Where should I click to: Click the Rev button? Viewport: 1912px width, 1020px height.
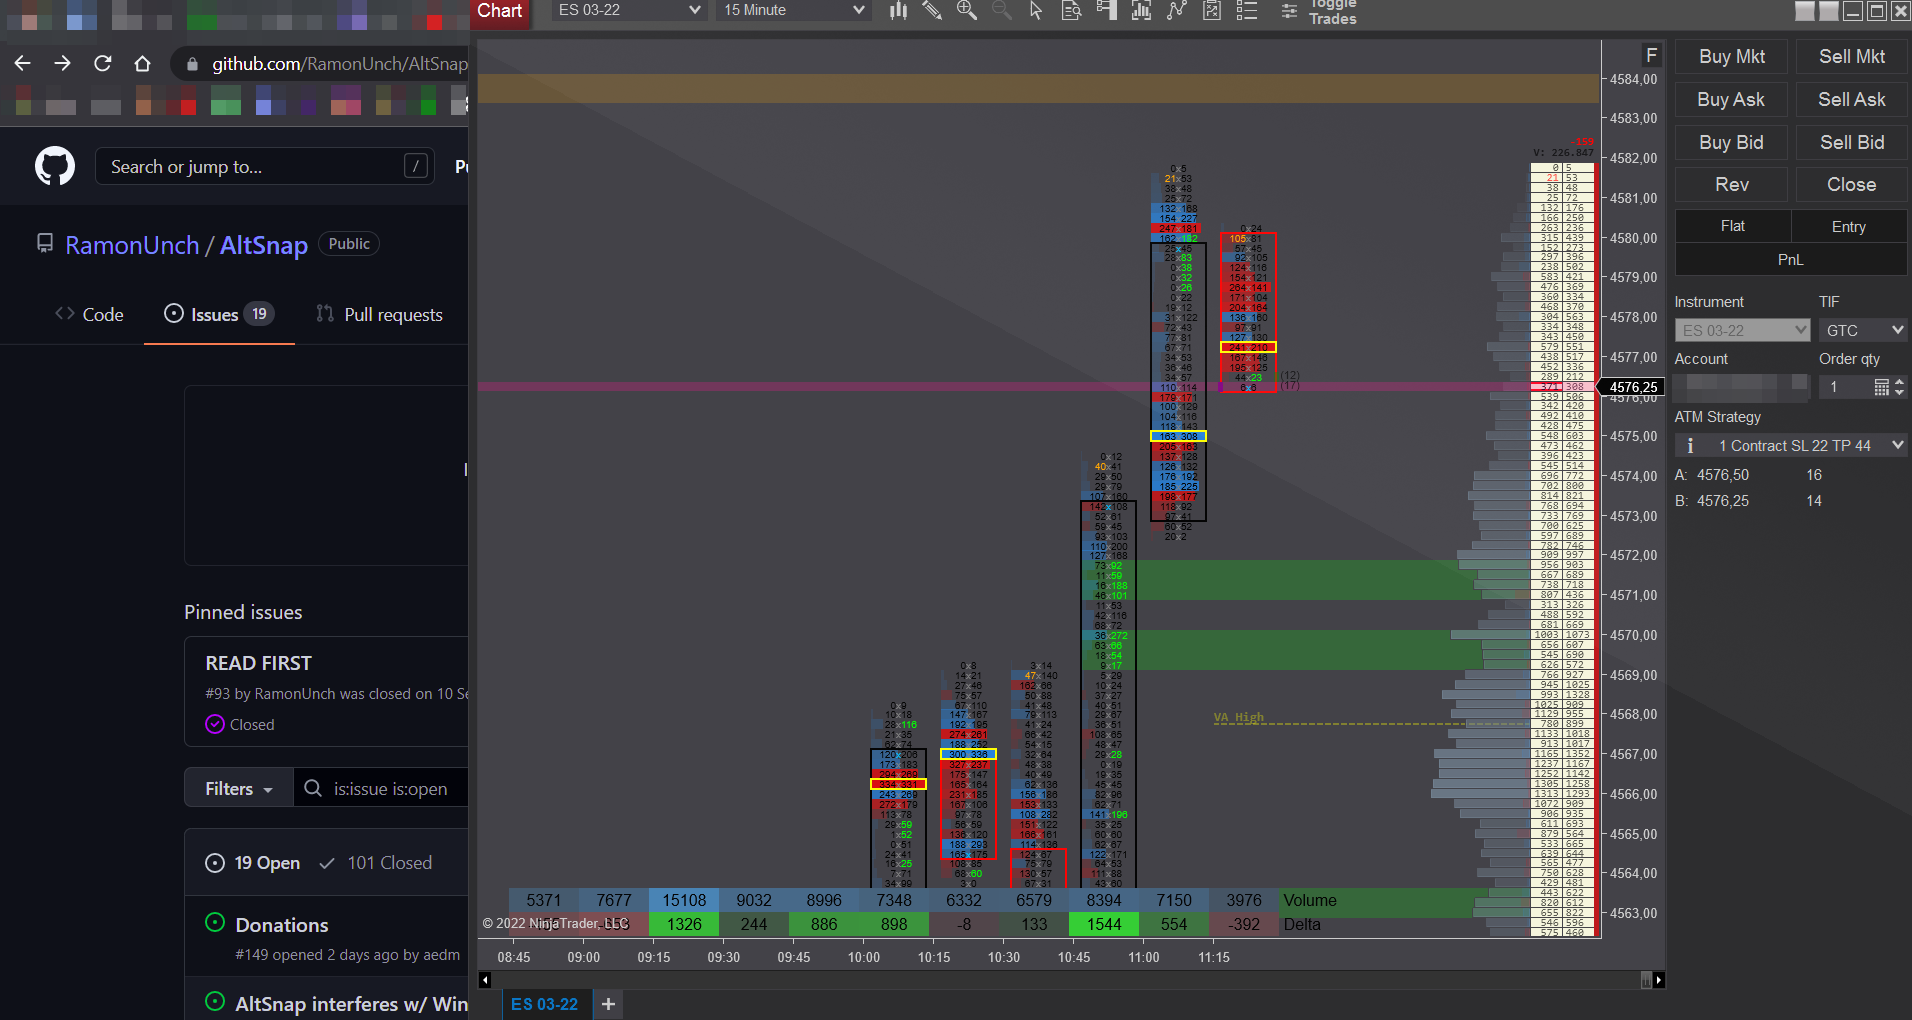1732,185
